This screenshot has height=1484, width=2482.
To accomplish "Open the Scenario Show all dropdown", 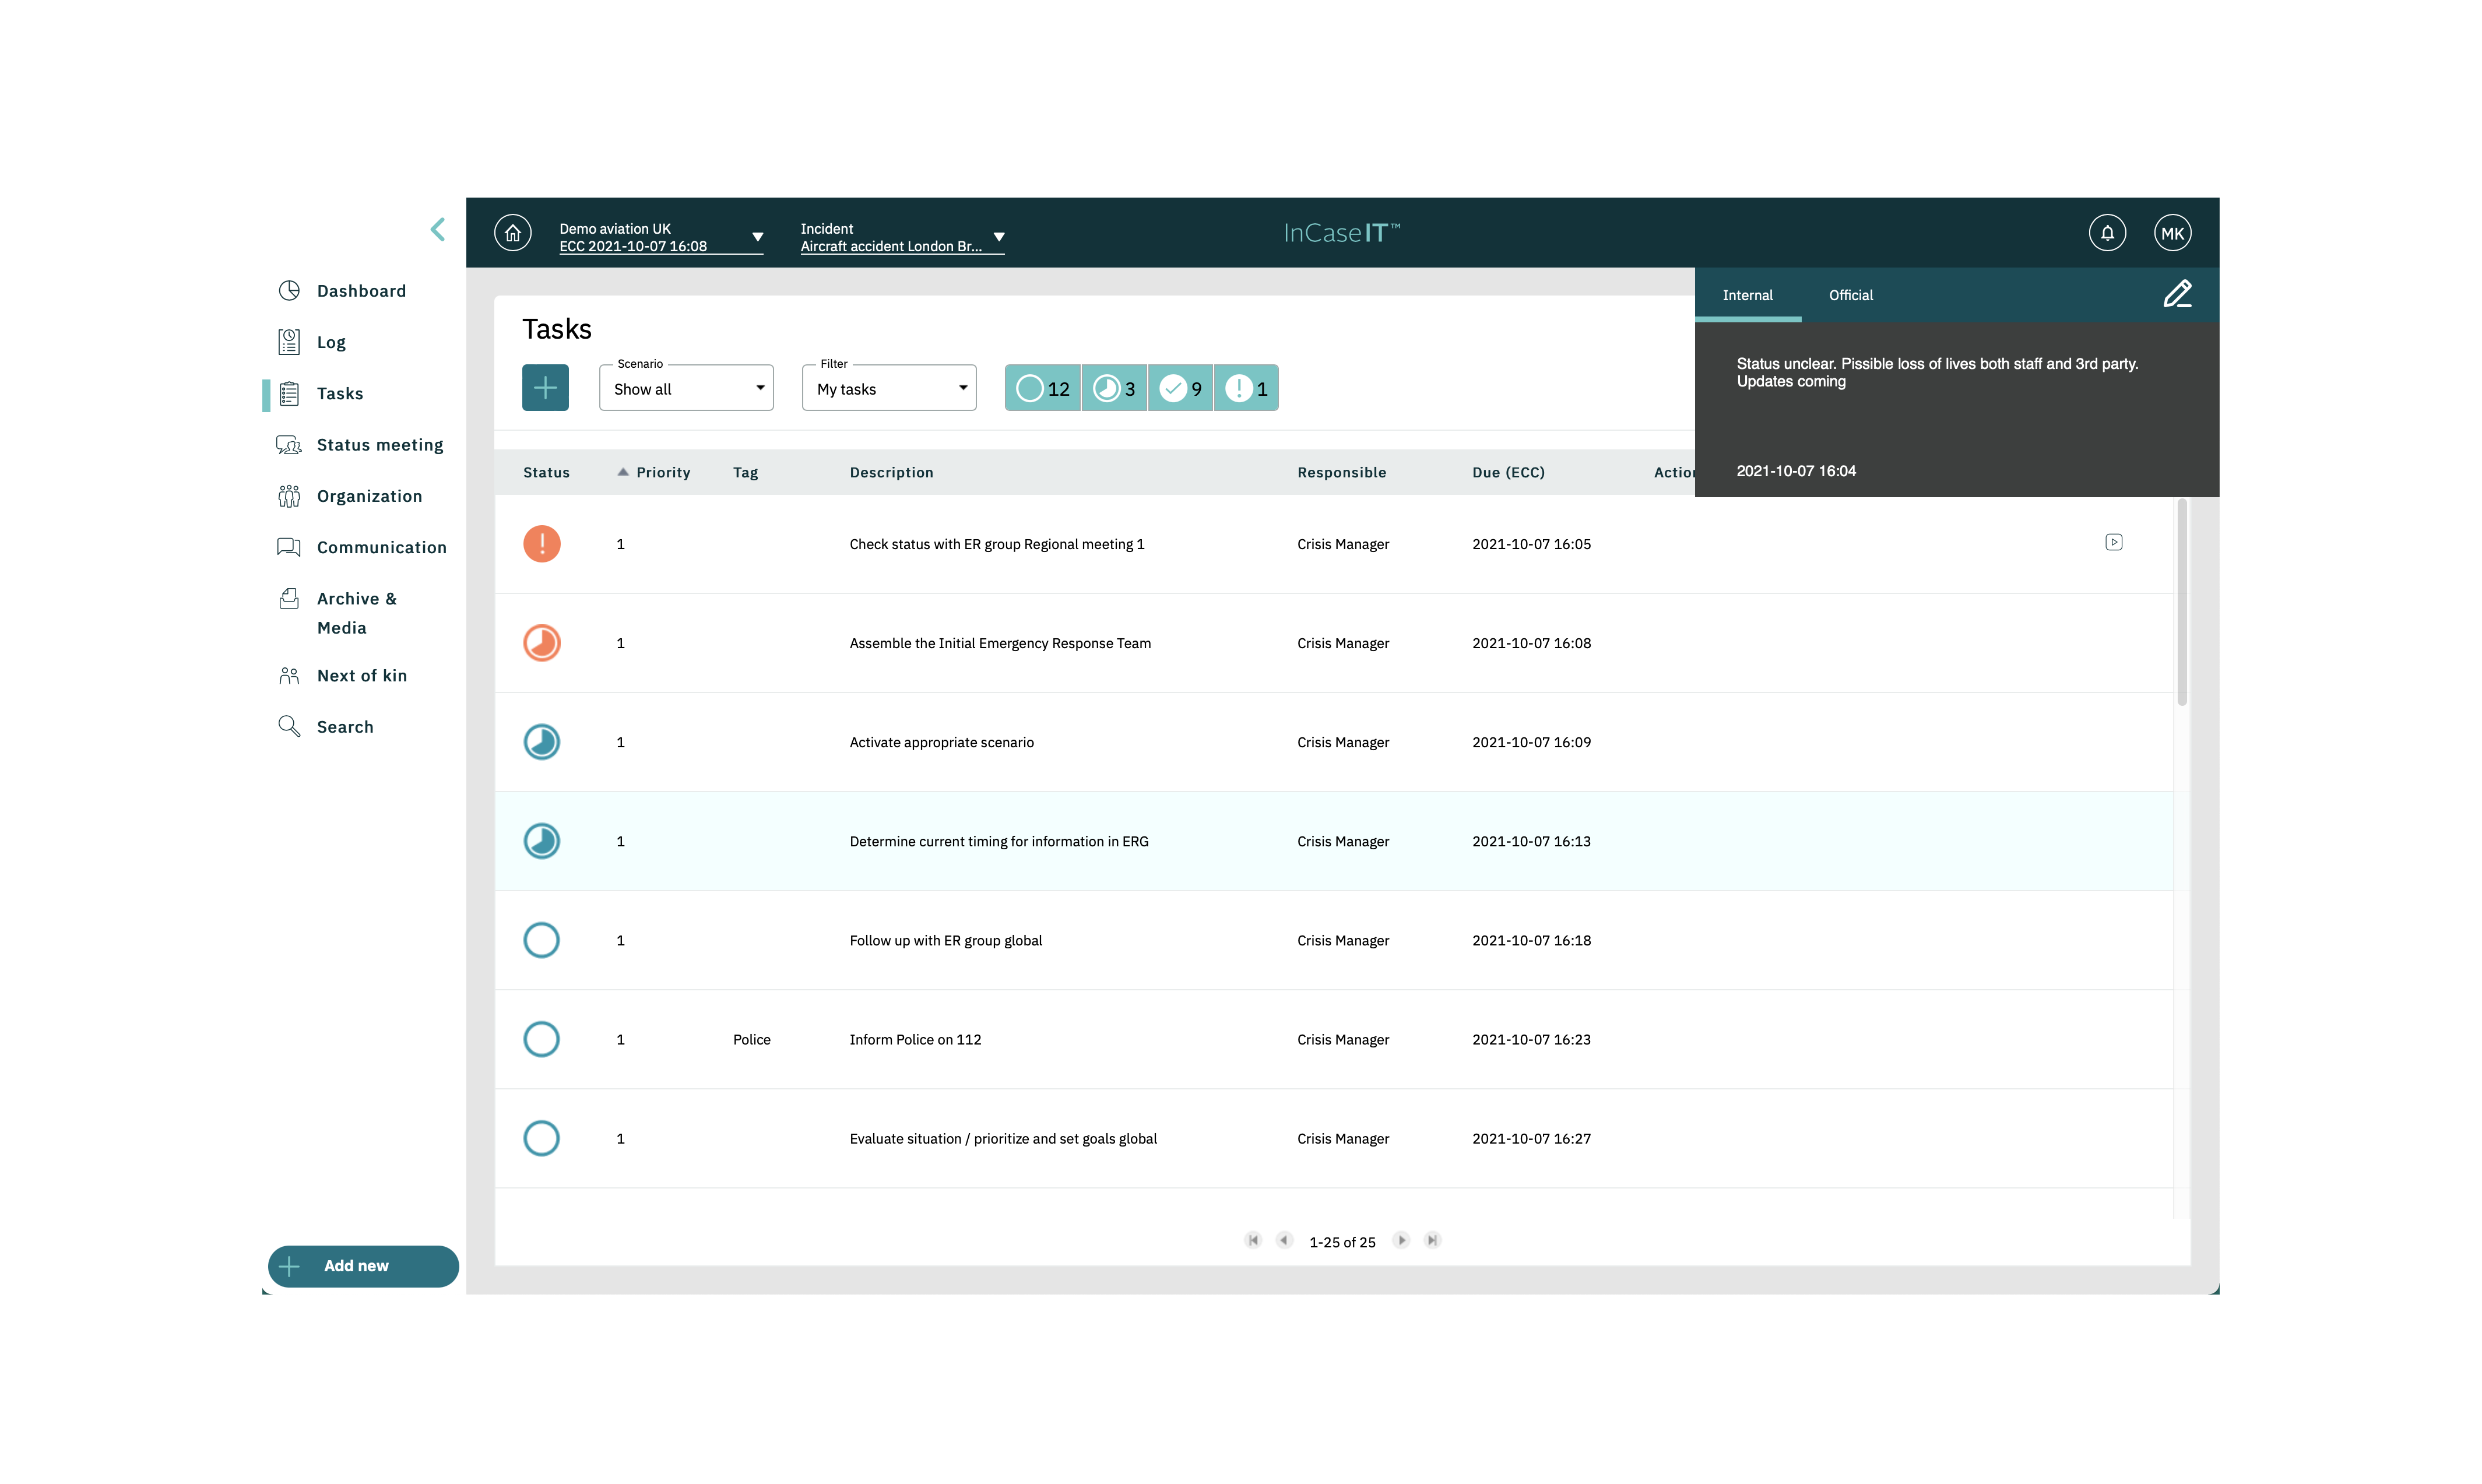I will pos(686,388).
